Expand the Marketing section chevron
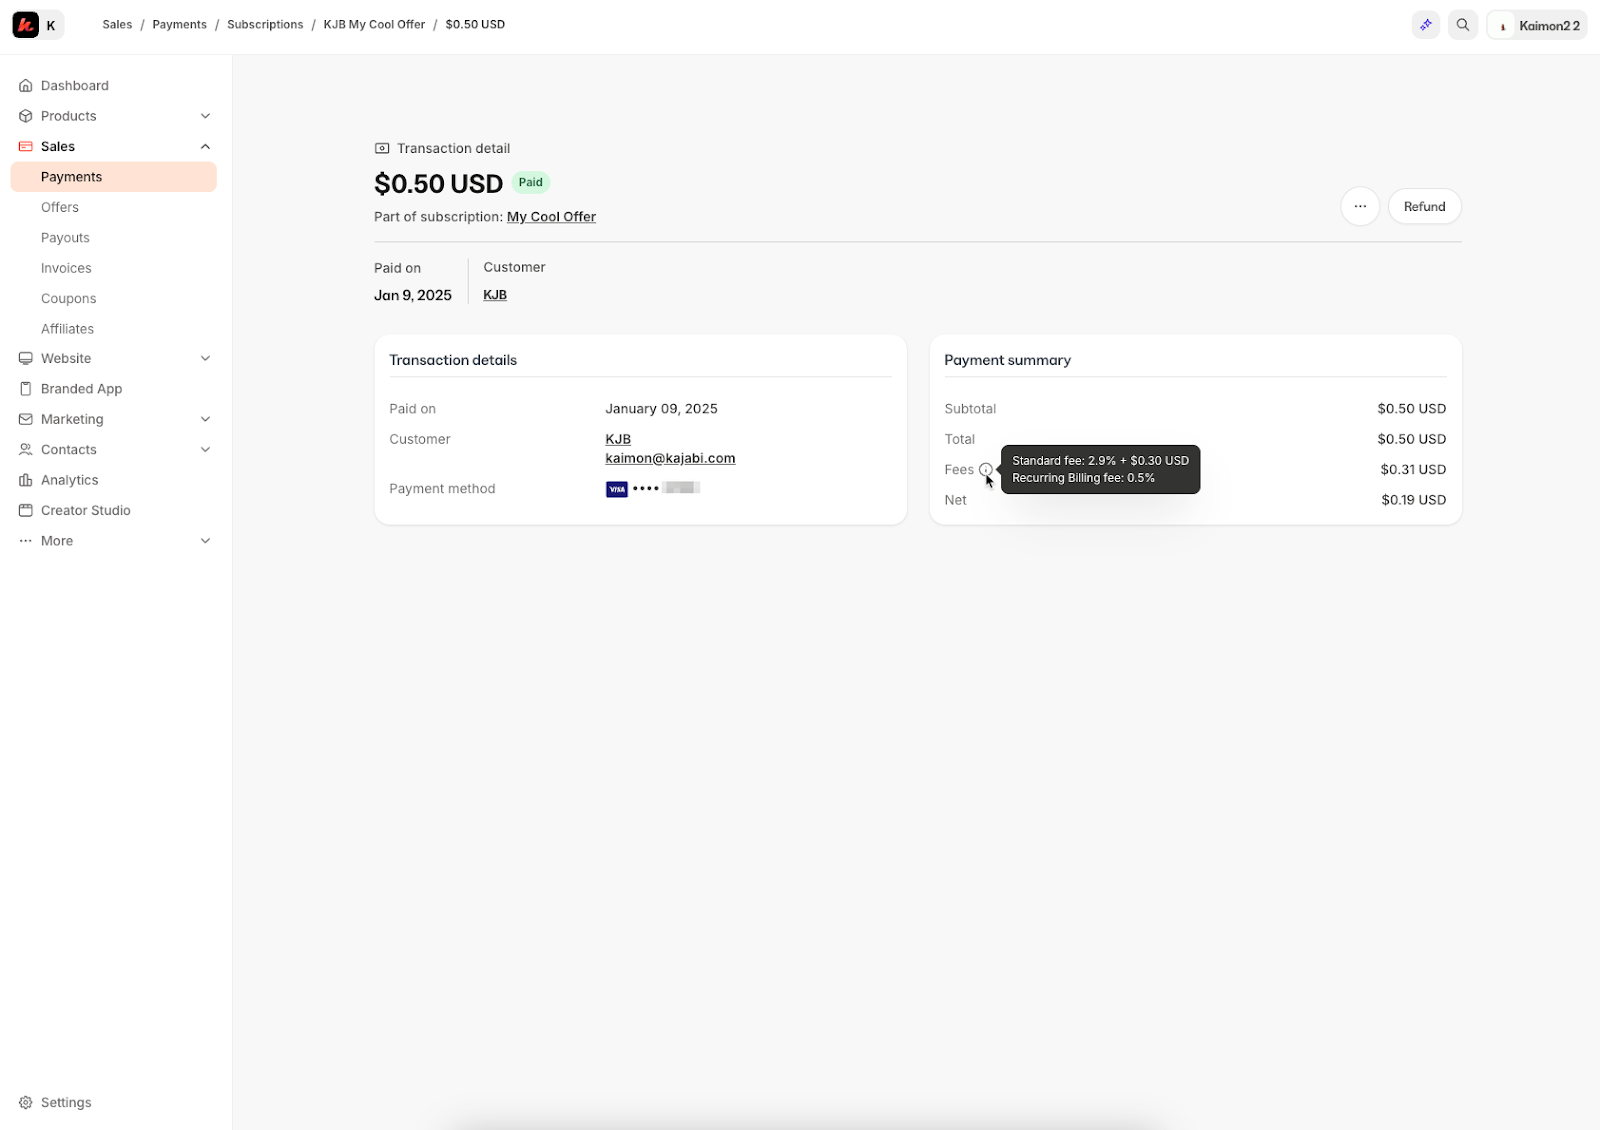 click(x=205, y=419)
